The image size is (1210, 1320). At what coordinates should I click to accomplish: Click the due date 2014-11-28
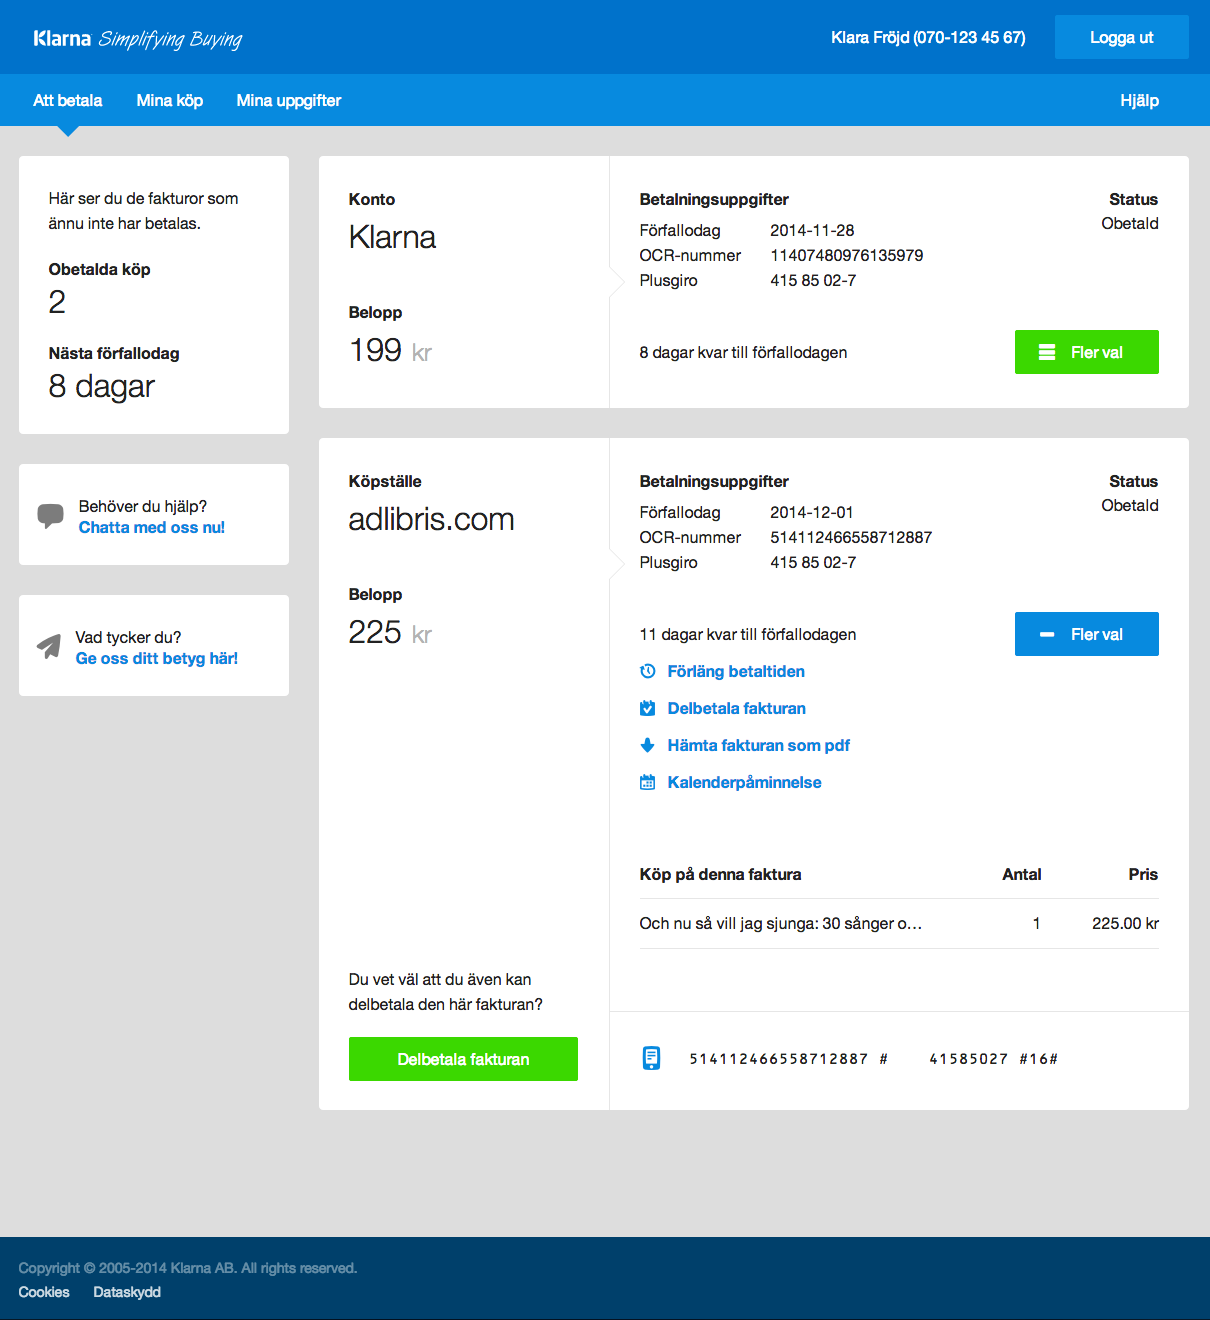(x=812, y=230)
